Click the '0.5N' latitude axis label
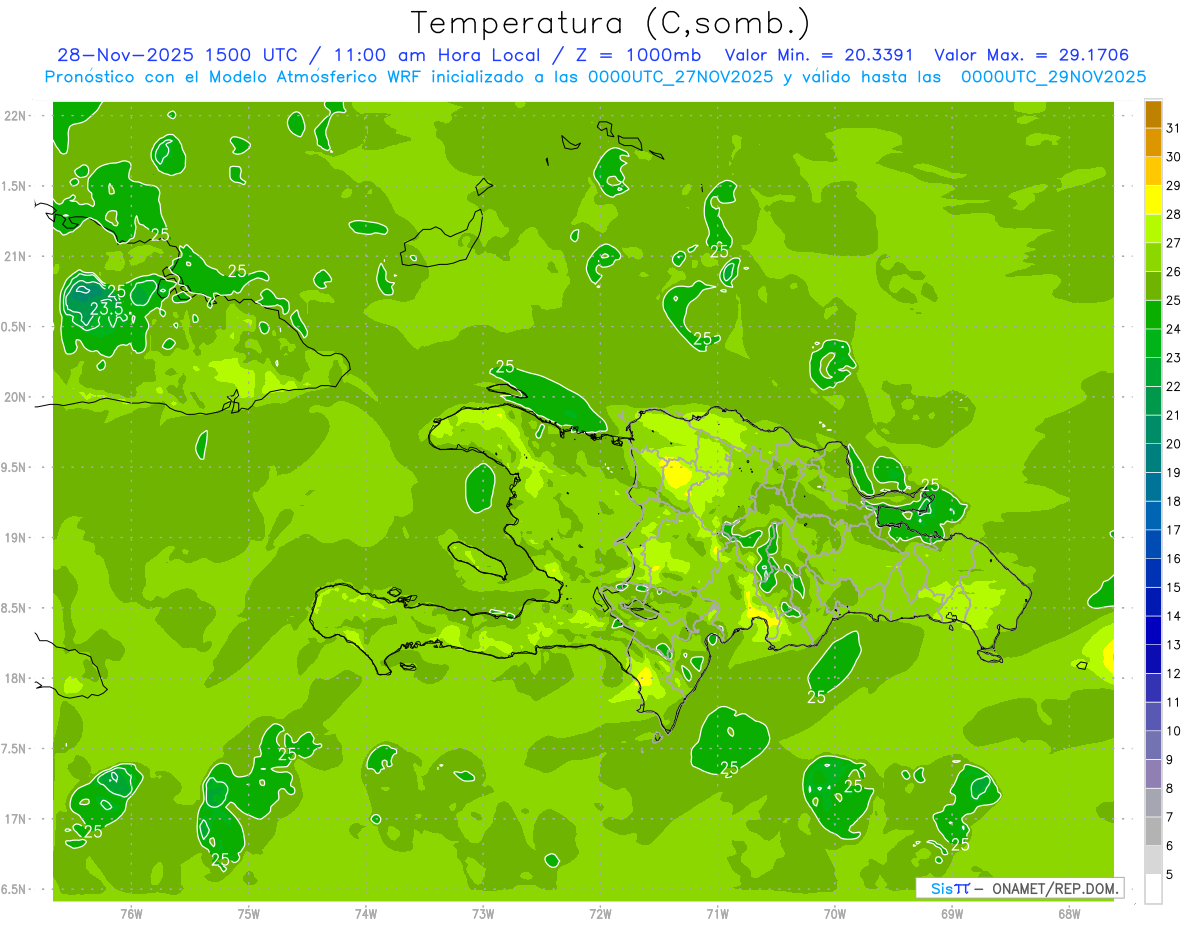The height and width of the screenshot is (927, 1200). pyautogui.click(x=13, y=326)
